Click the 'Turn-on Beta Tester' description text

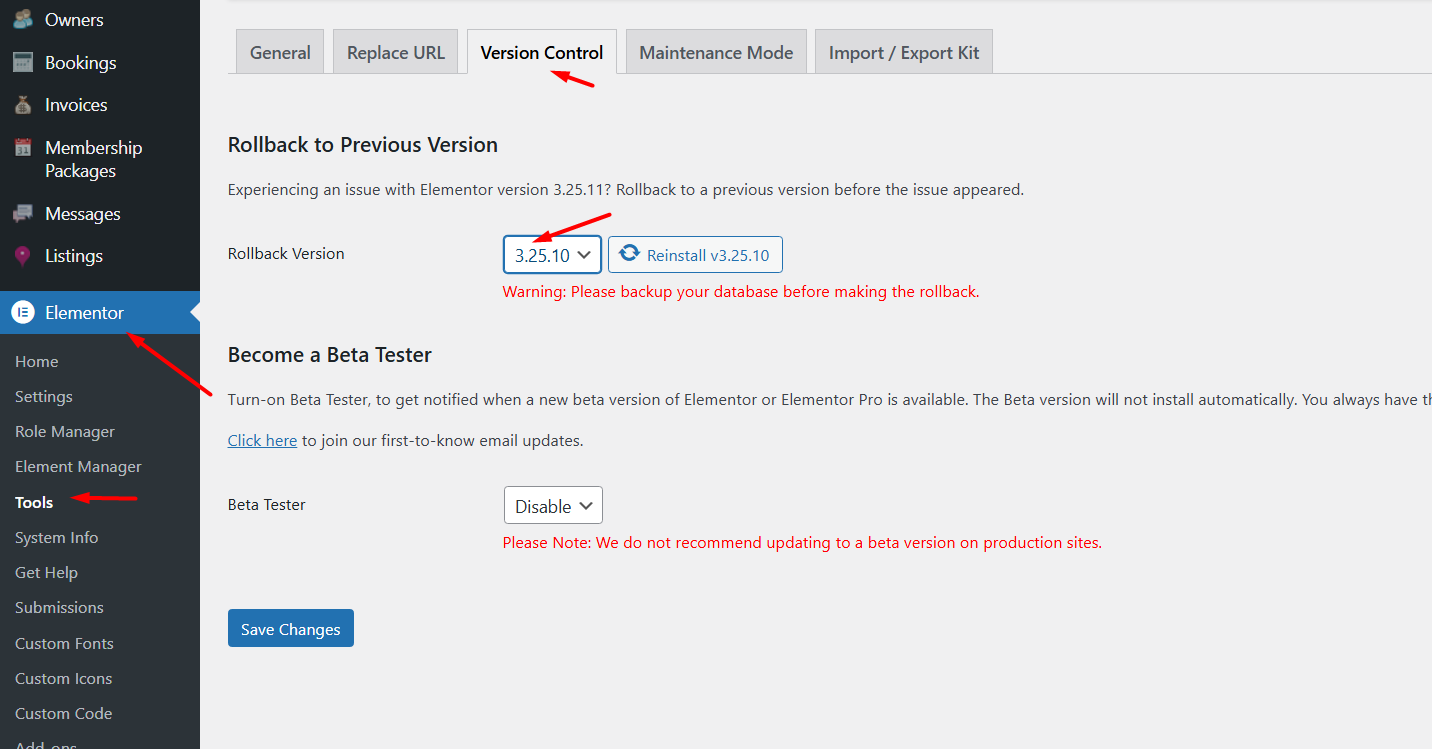click(x=830, y=399)
